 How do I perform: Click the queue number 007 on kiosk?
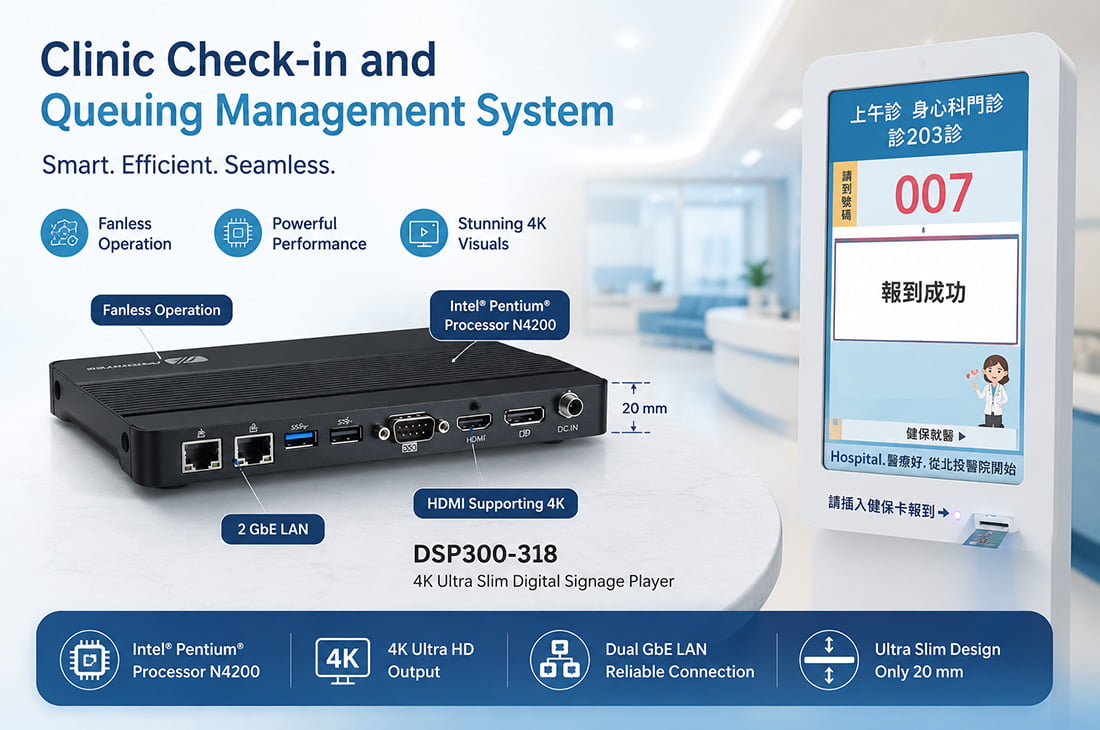point(933,194)
